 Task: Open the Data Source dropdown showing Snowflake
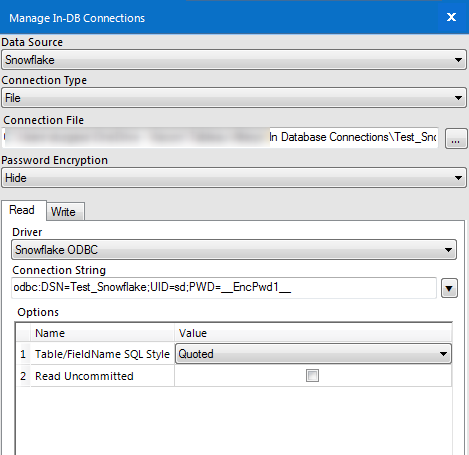pos(234,60)
